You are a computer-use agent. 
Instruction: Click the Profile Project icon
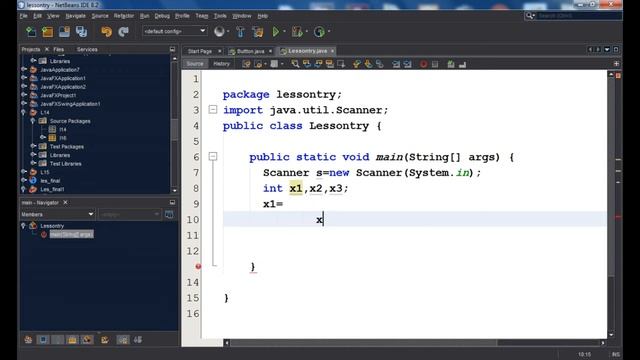(x=319, y=31)
